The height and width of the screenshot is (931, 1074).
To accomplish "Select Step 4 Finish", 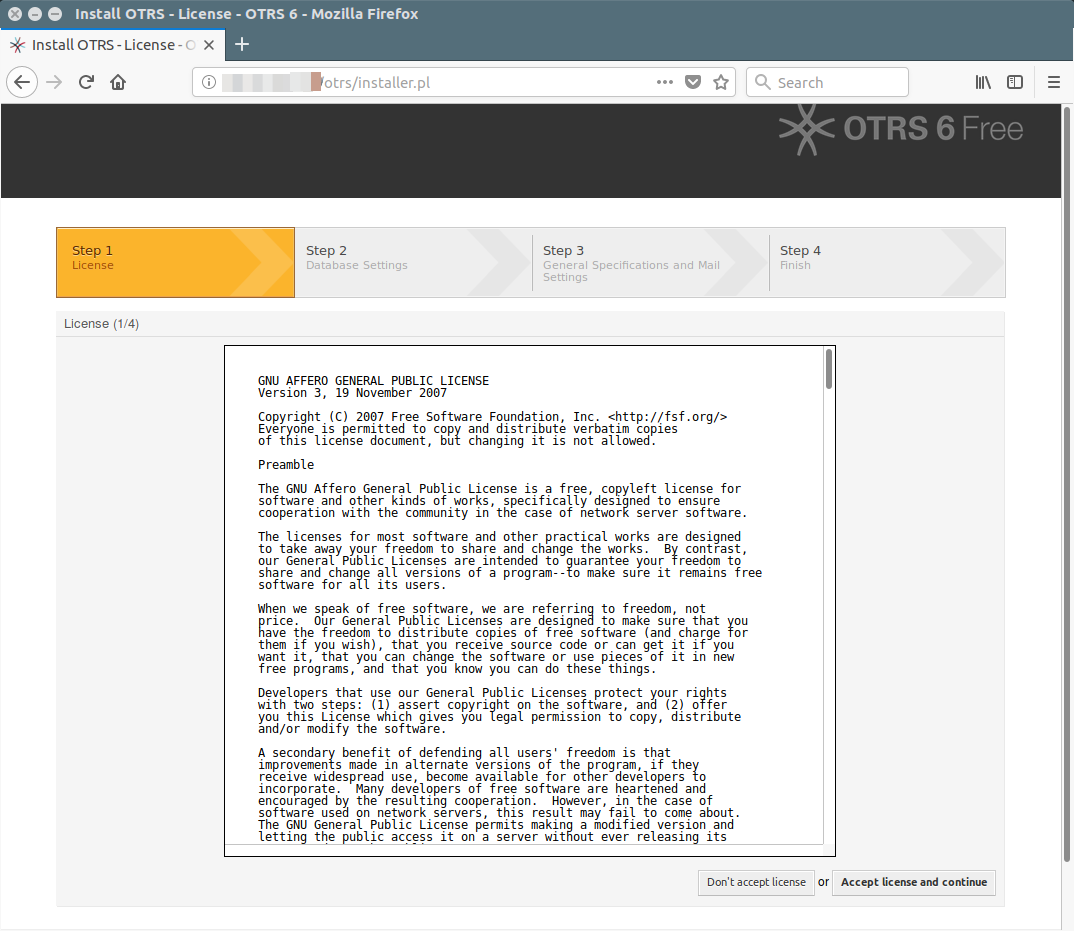I will [887, 262].
